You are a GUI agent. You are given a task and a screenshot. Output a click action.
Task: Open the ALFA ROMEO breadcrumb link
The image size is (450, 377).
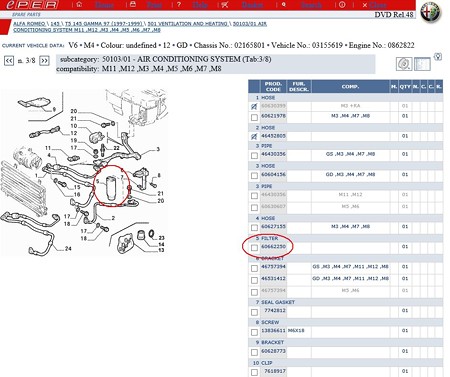(x=29, y=24)
